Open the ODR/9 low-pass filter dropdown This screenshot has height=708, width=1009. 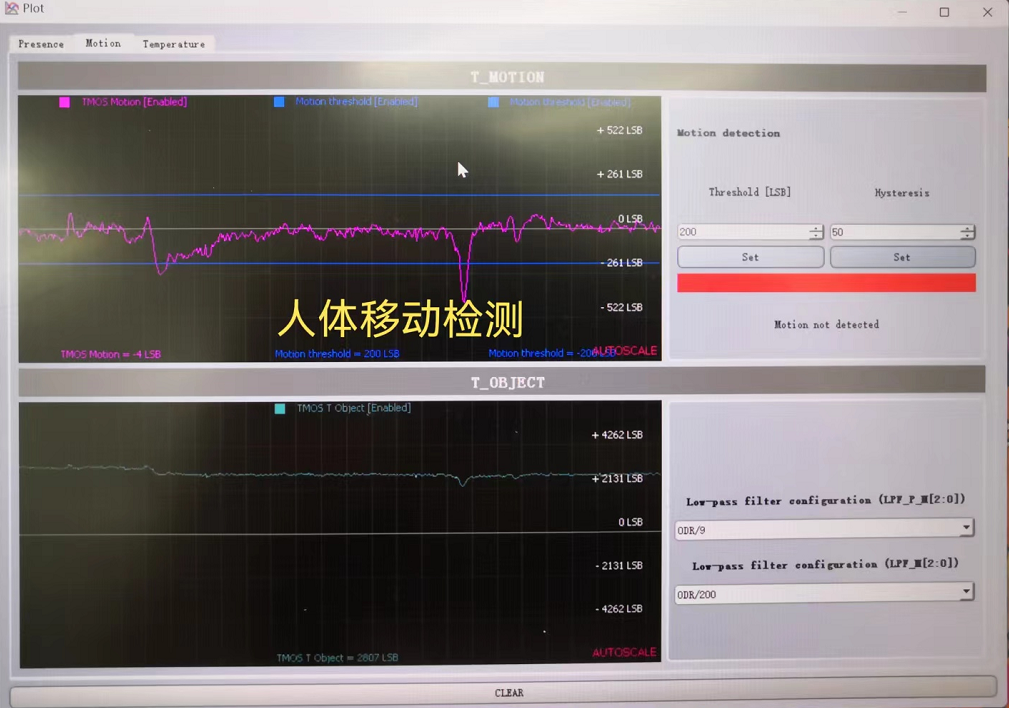pos(966,527)
